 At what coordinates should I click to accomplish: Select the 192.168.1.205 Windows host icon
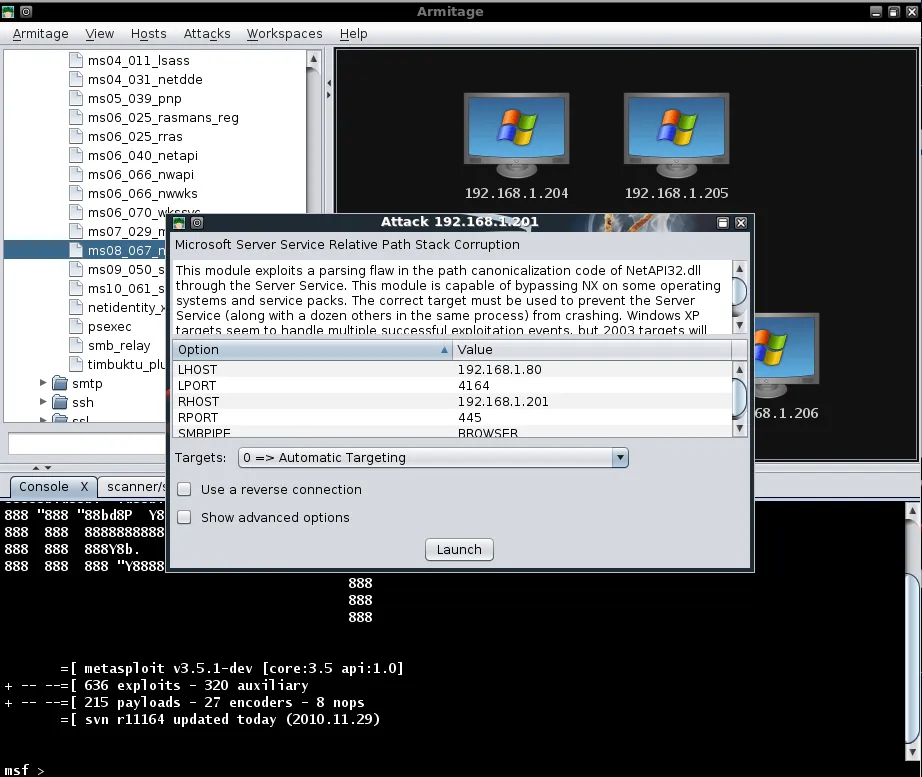tap(676, 131)
